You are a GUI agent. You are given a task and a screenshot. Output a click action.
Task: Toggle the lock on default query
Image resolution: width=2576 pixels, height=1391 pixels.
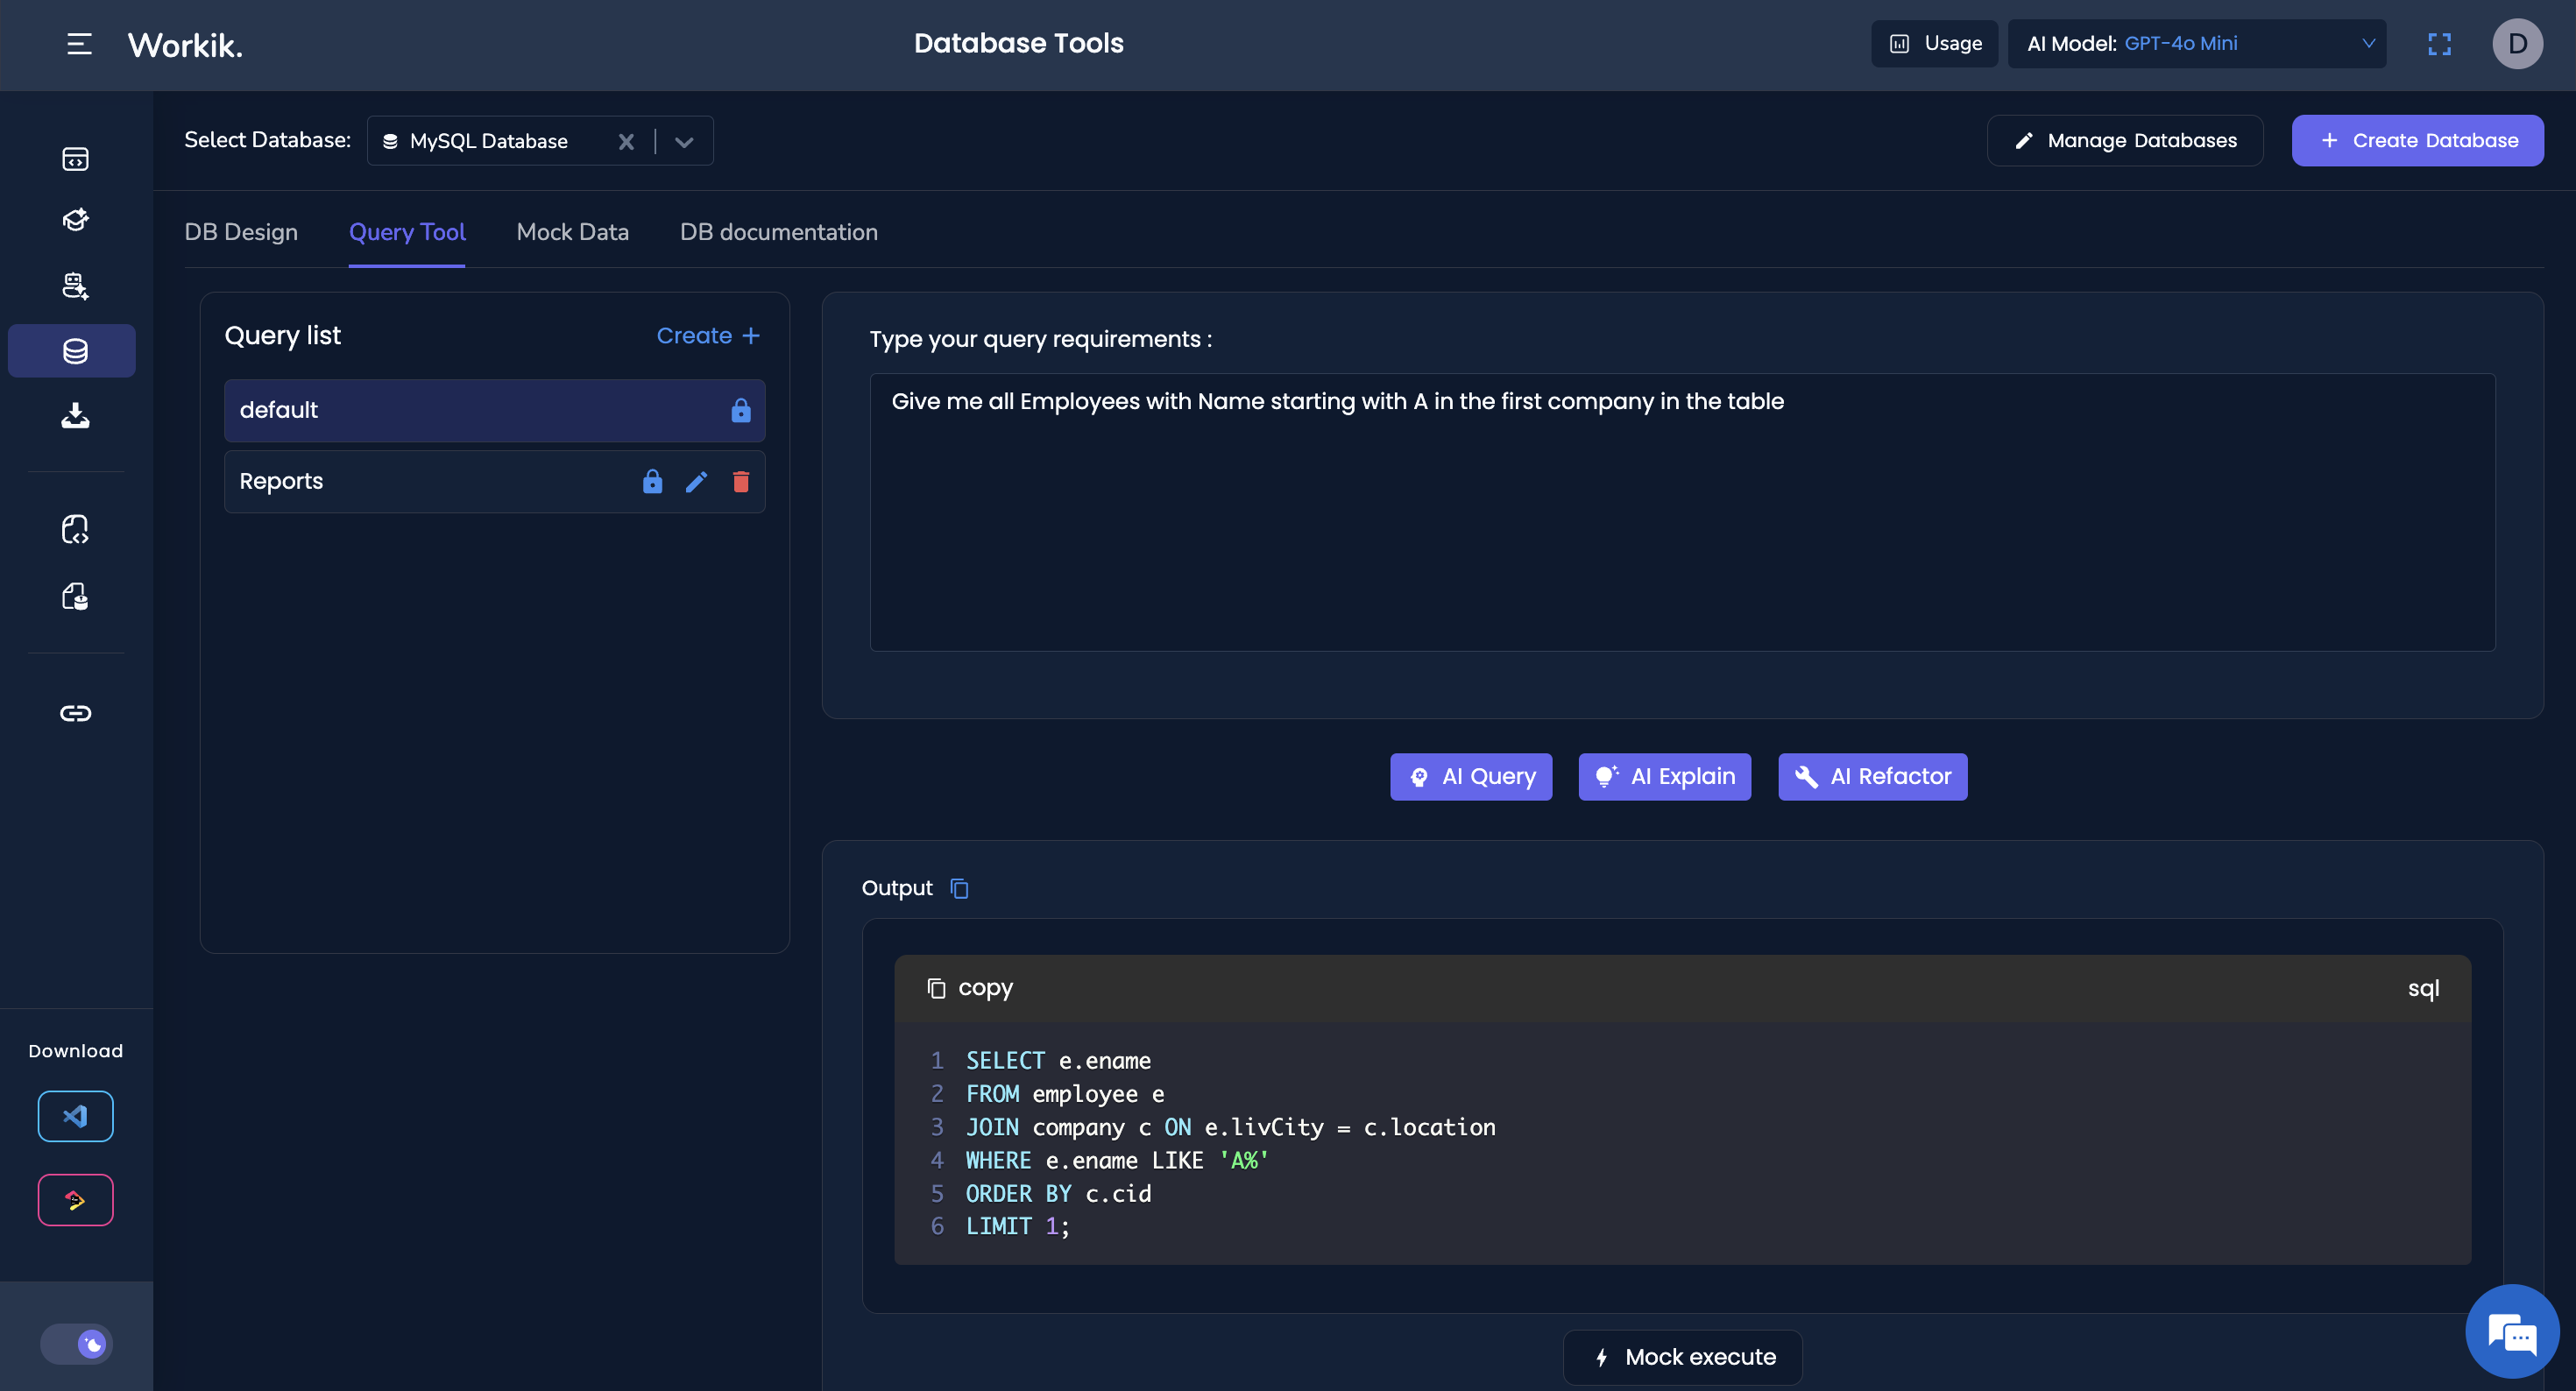pyautogui.click(x=741, y=410)
